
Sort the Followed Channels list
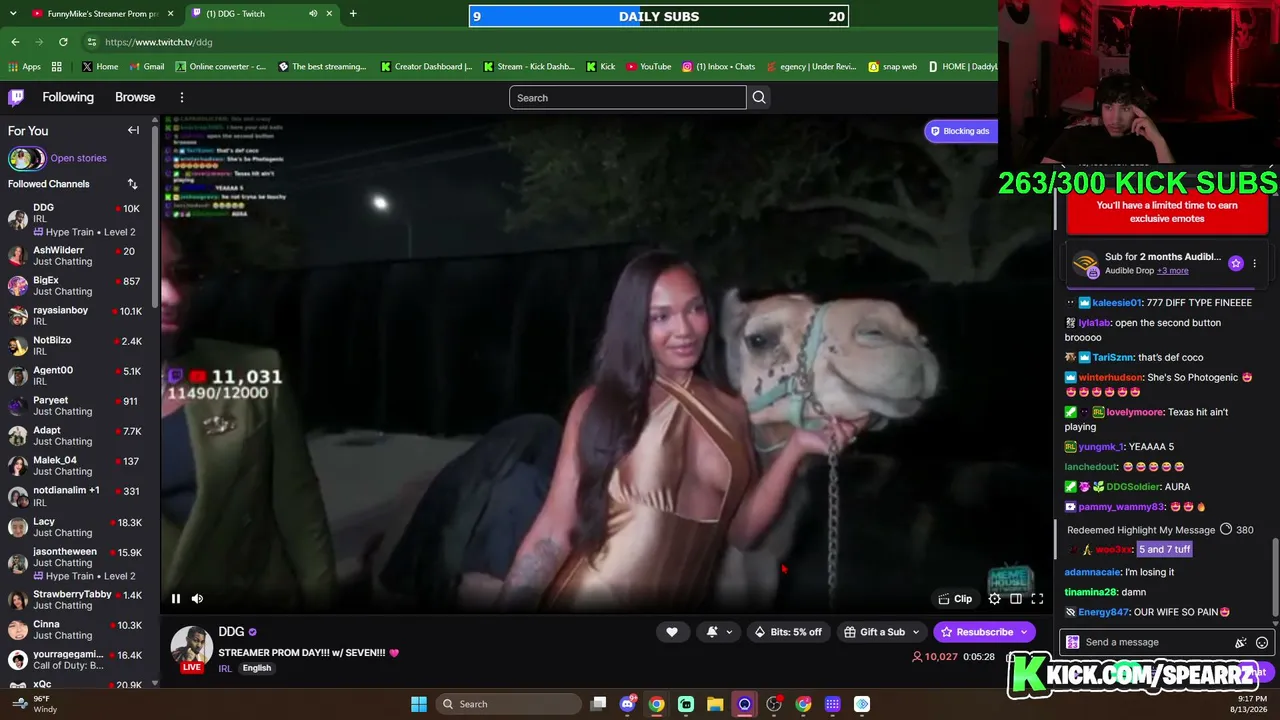(x=132, y=184)
